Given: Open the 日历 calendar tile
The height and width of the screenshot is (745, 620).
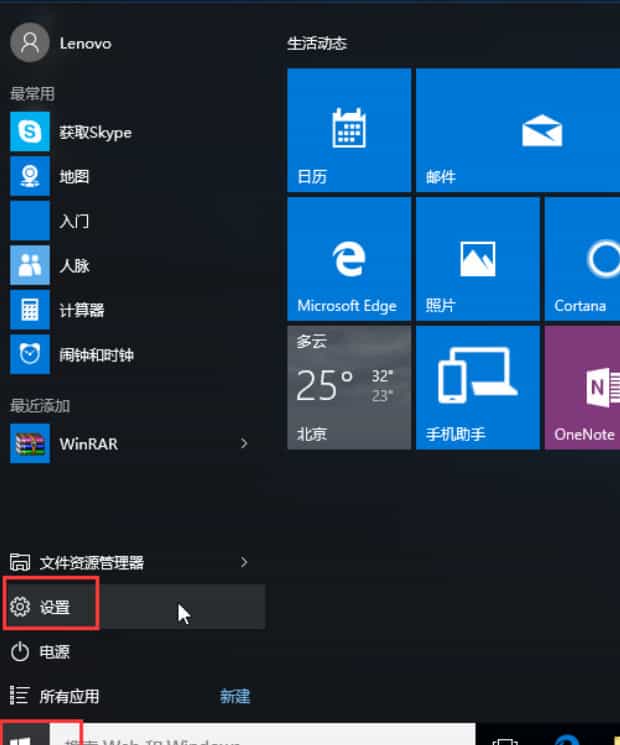Looking at the screenshot, I should pyautogui.click(x=349, y=130).
